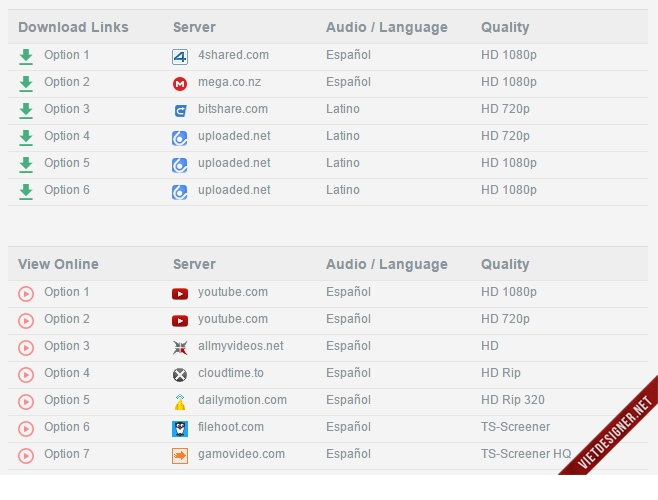Click the gamovideo.com orange arrow icon
This screenshot has height=500, width=658.
point(180,455)
